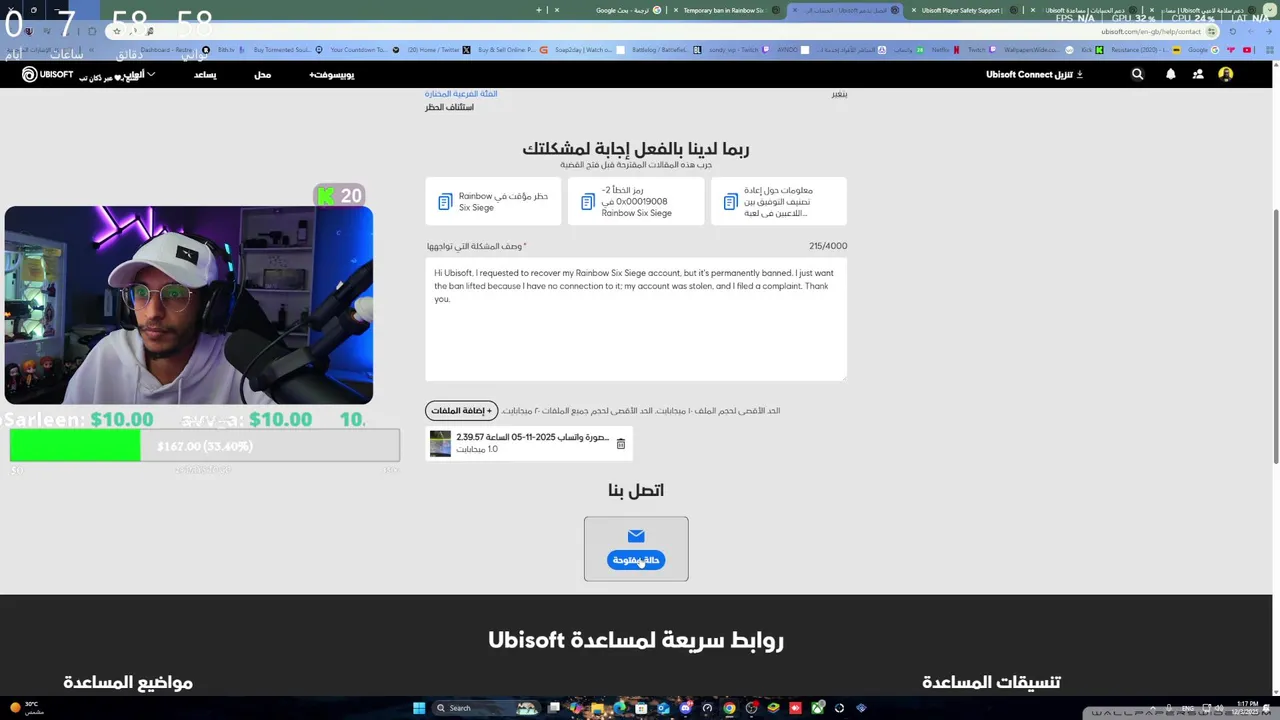Viewport: 1280px width, 720px height.
Task: Click the Windows taskbar Search box
Action: pyautogui.click(x=485, y=708)
